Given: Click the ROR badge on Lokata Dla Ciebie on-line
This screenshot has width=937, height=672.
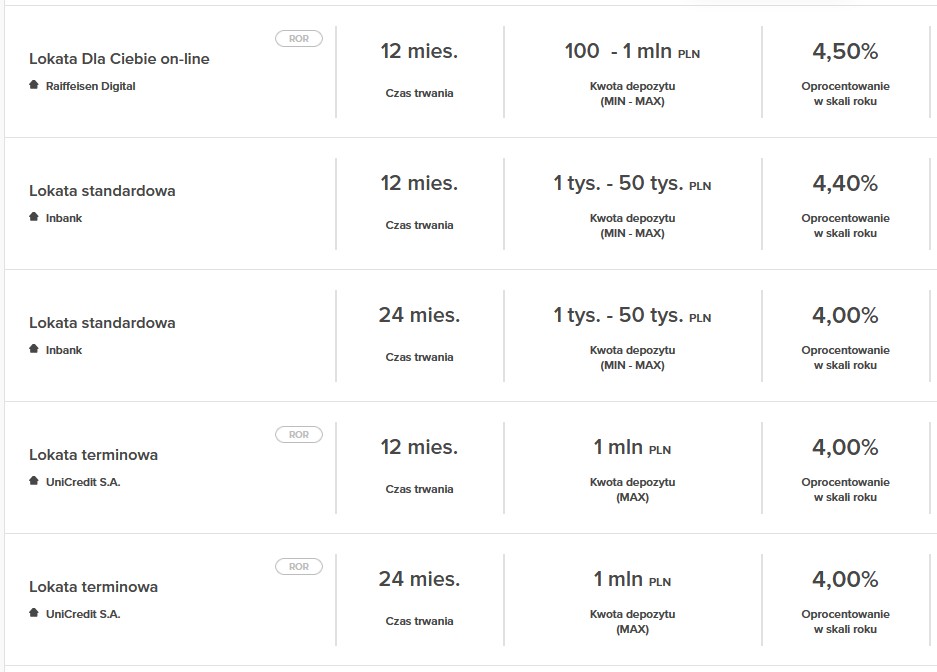Looking at the screenshot, I should 299,39.
